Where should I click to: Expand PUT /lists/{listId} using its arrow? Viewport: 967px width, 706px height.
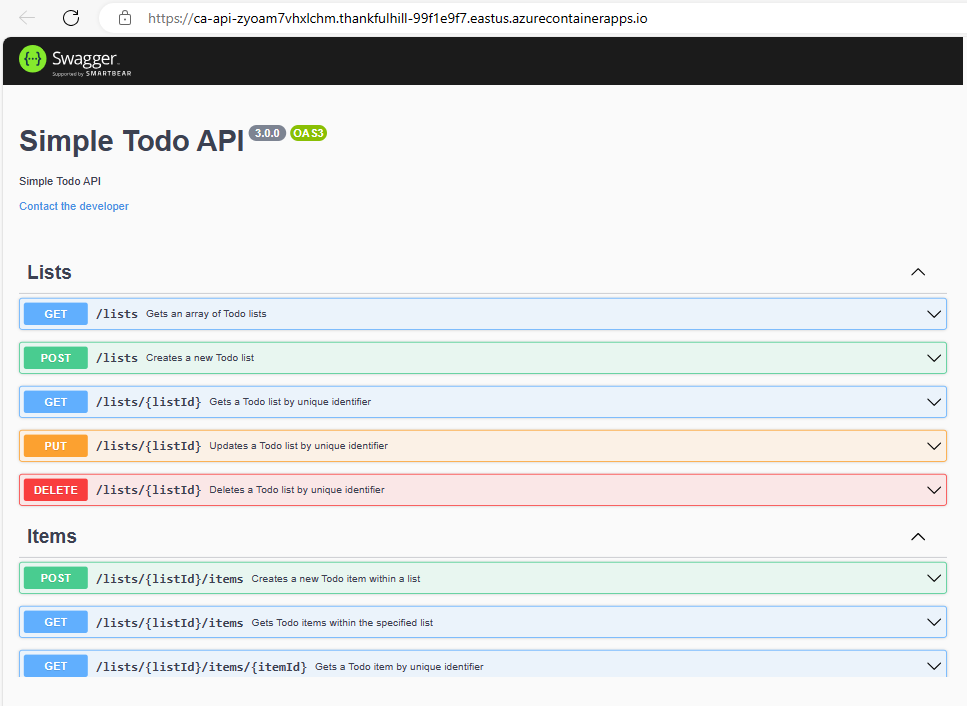click(x=934, y=446)
